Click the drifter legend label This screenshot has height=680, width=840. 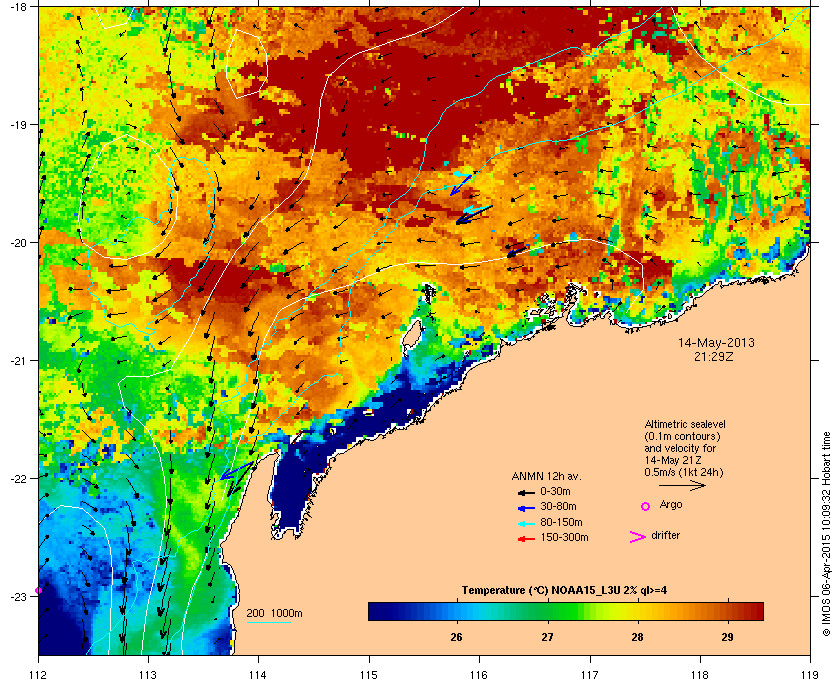[665, 535]
